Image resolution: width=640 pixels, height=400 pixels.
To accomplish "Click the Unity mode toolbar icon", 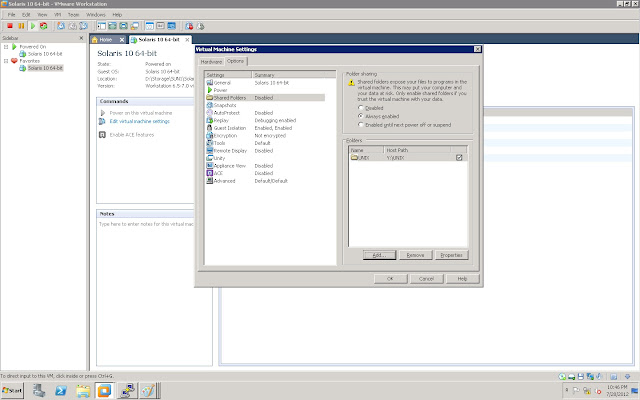I will (134, 26).
